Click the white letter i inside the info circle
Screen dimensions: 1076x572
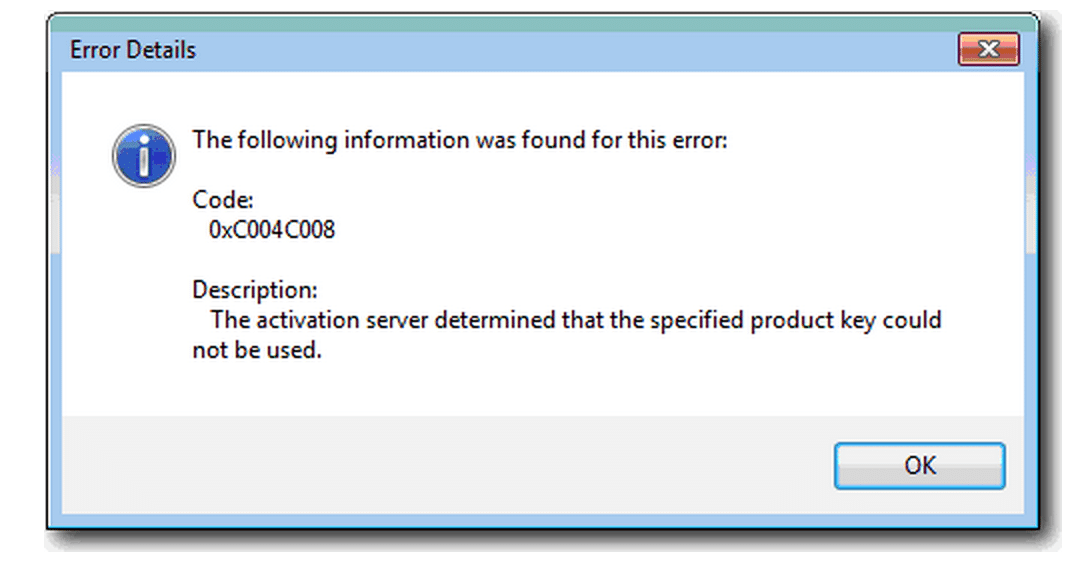(x=143, y=156)
